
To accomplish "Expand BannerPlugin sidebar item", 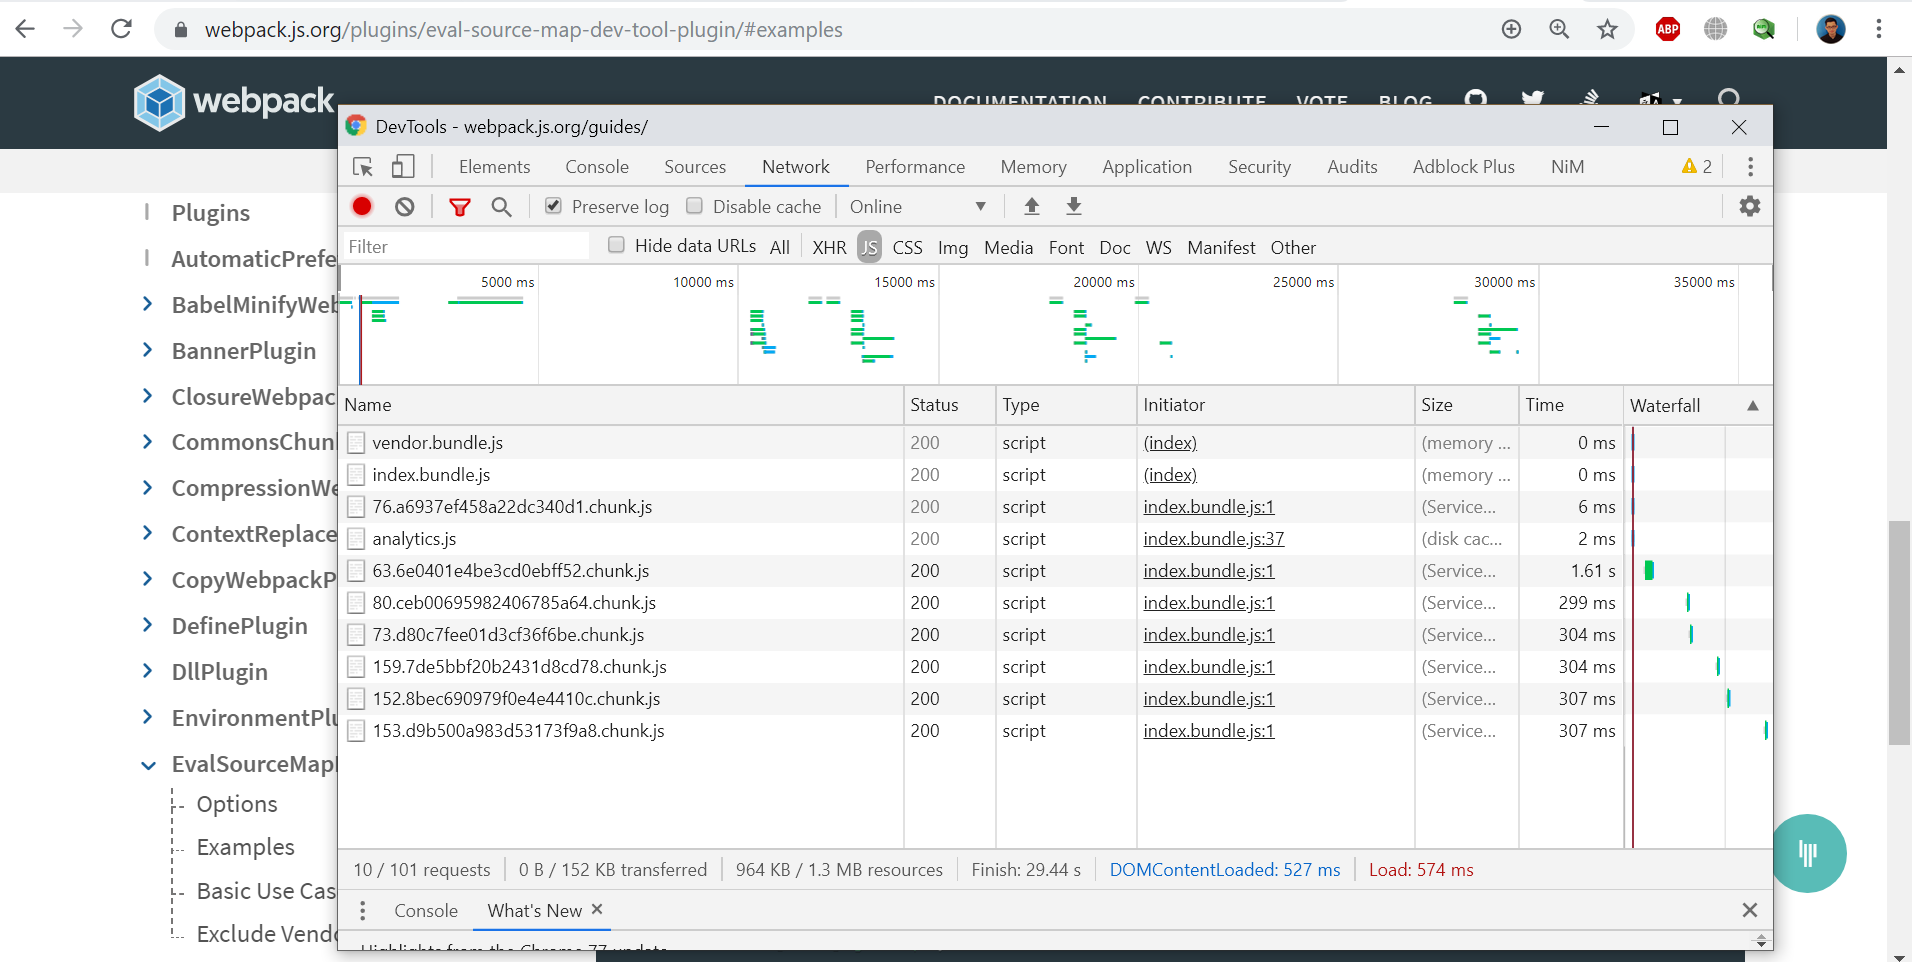I will [148, 350].
